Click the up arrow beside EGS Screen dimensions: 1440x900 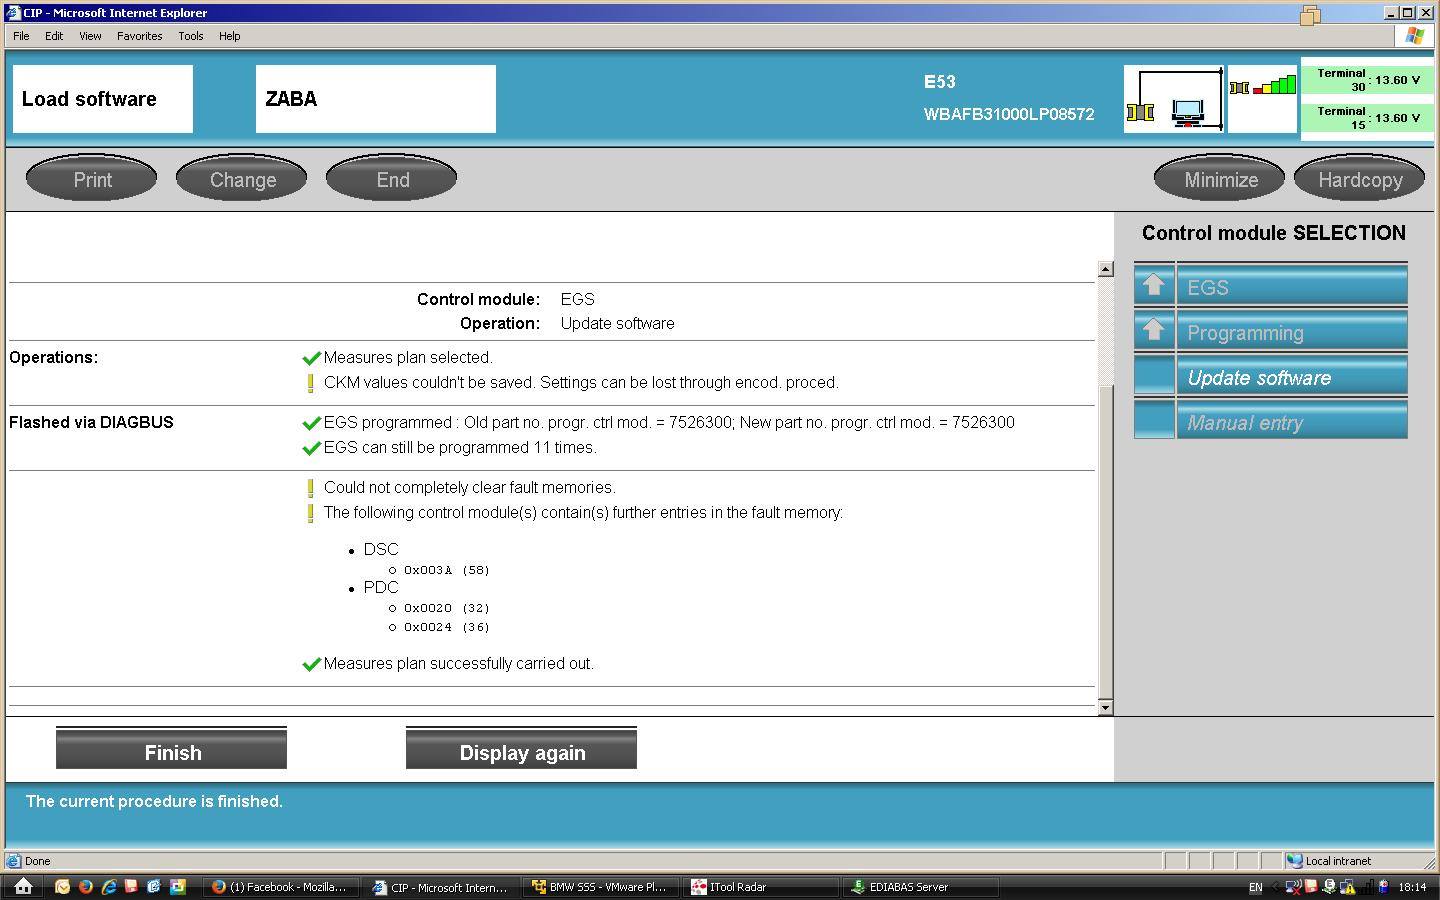click(x=1154, y=286)
